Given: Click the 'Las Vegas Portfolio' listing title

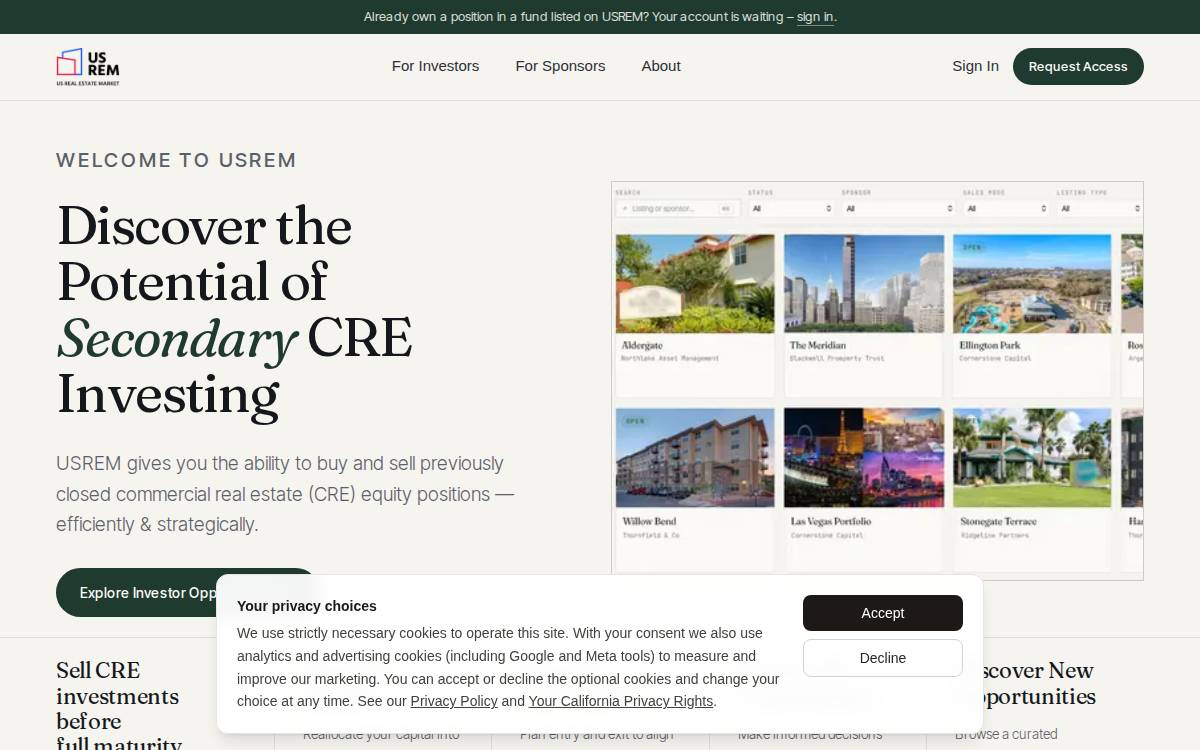Looking at the screenshot, I should click(831, 521).
